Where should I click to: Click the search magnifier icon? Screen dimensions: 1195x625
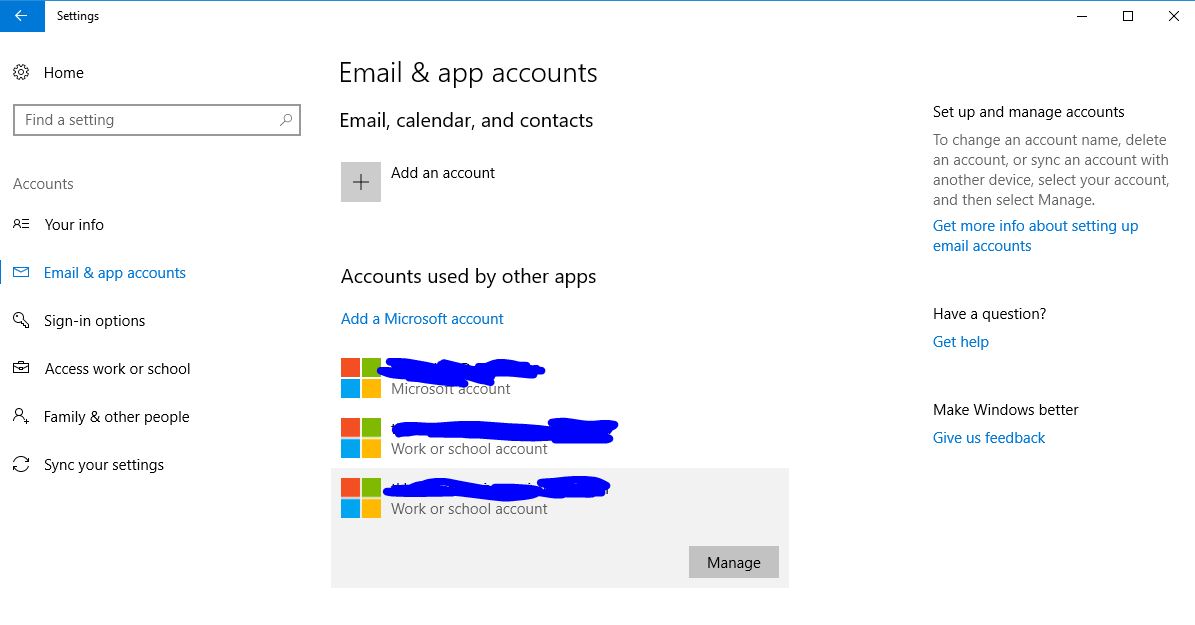pos(286,120)
